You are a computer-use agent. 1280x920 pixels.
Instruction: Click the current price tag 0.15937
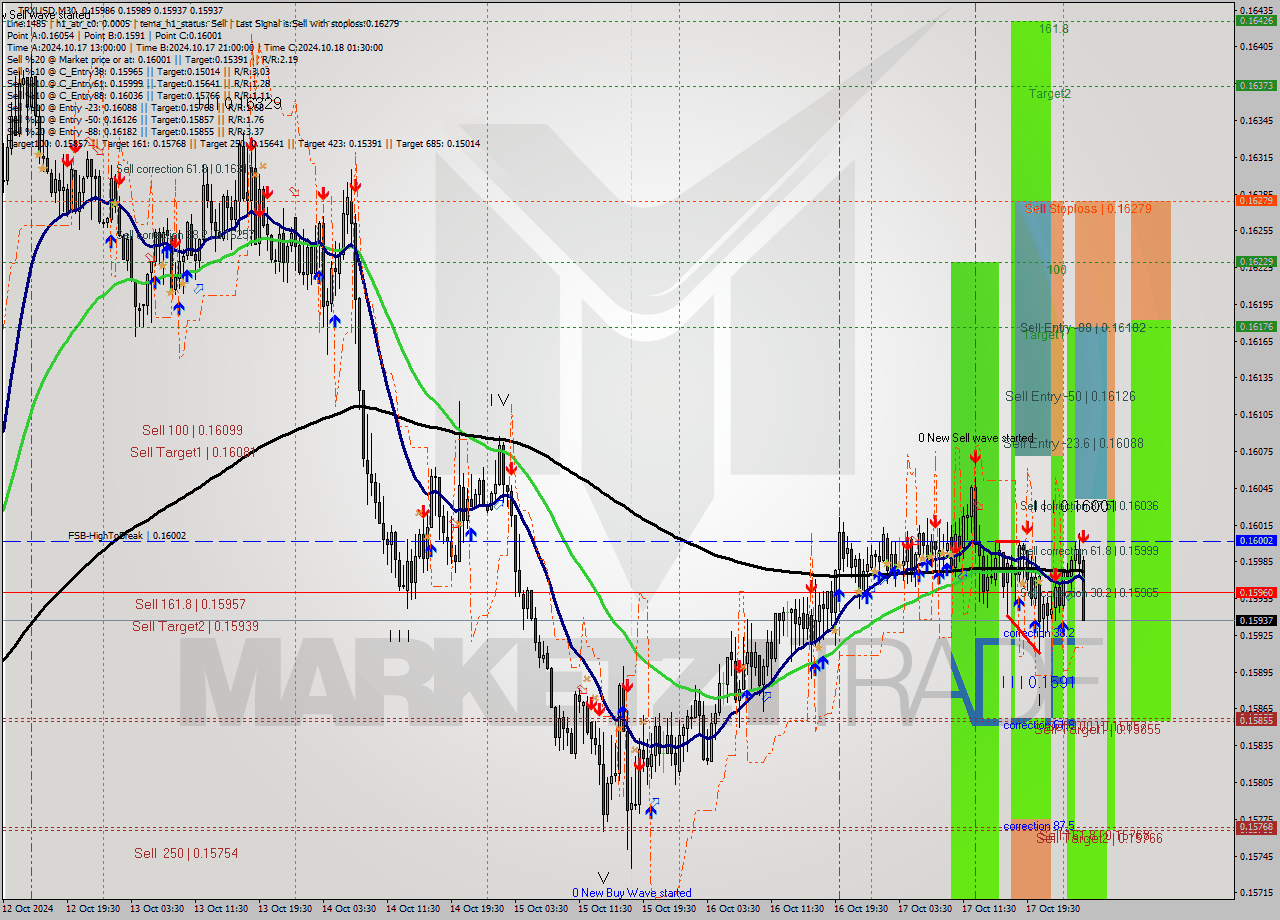1255,620
